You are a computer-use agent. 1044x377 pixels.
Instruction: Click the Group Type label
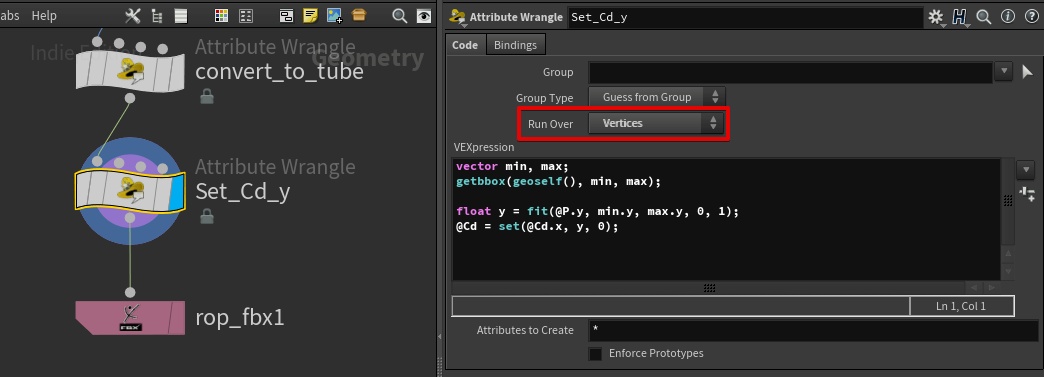pos(544,98)
